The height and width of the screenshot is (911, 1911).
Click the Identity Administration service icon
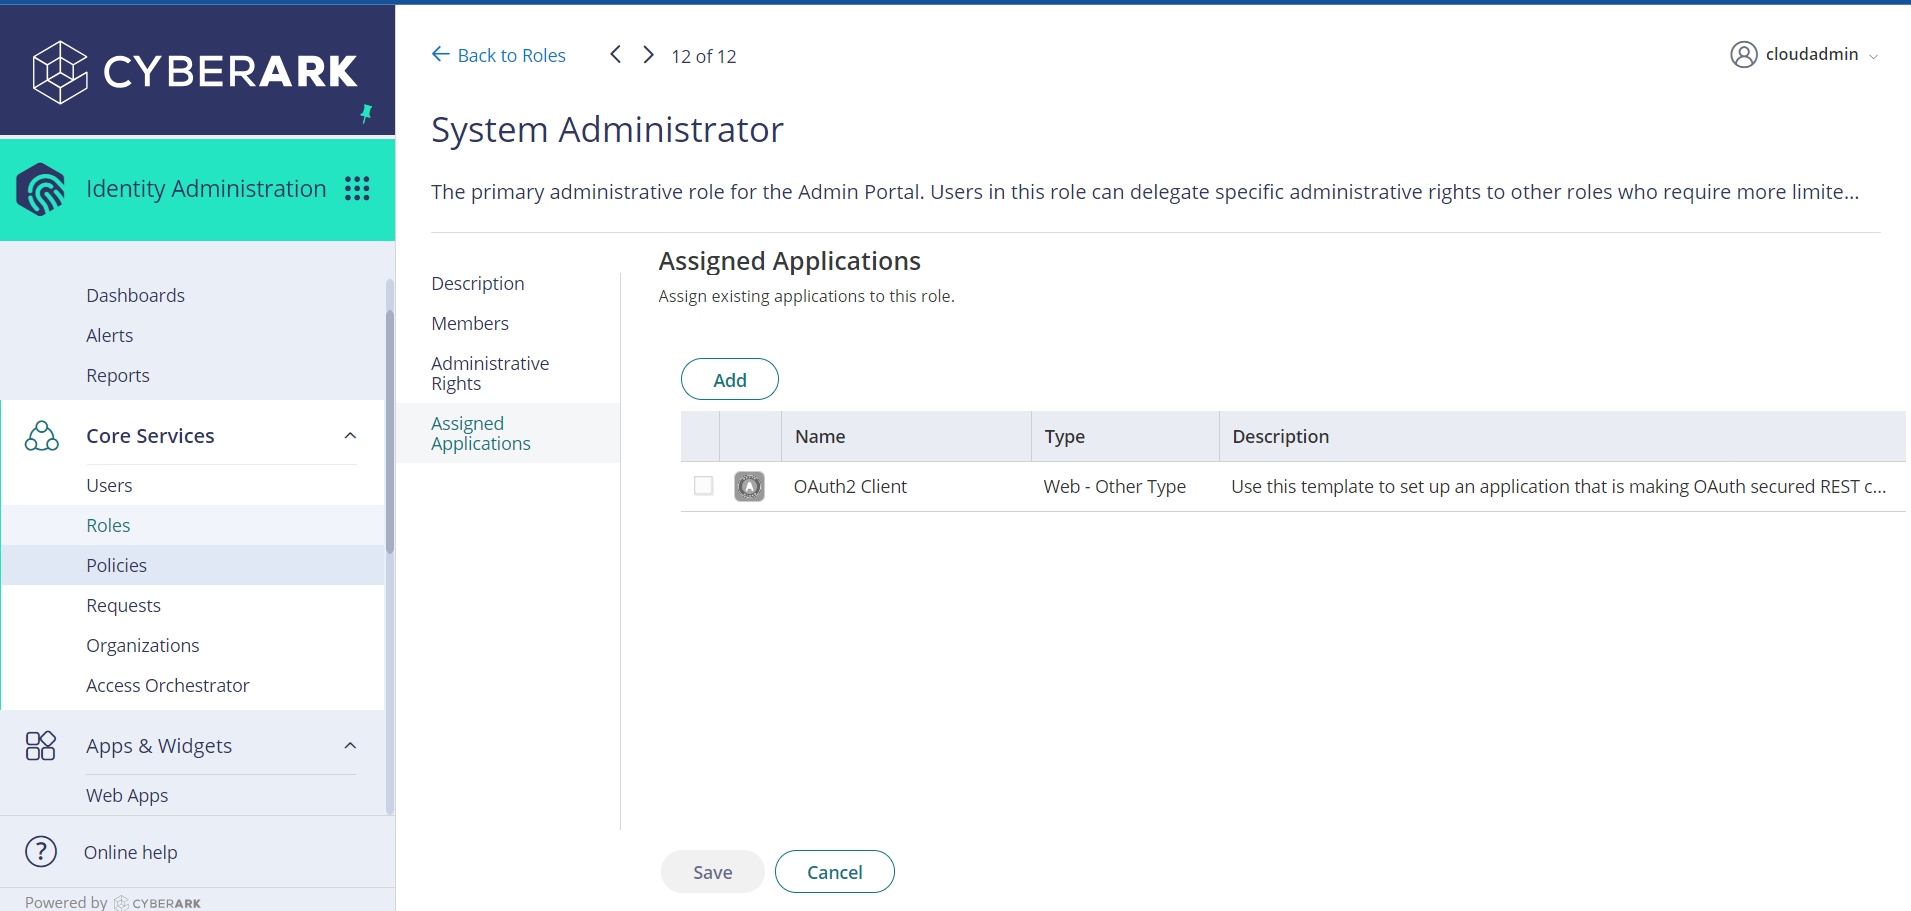click(x=41, y=188)
